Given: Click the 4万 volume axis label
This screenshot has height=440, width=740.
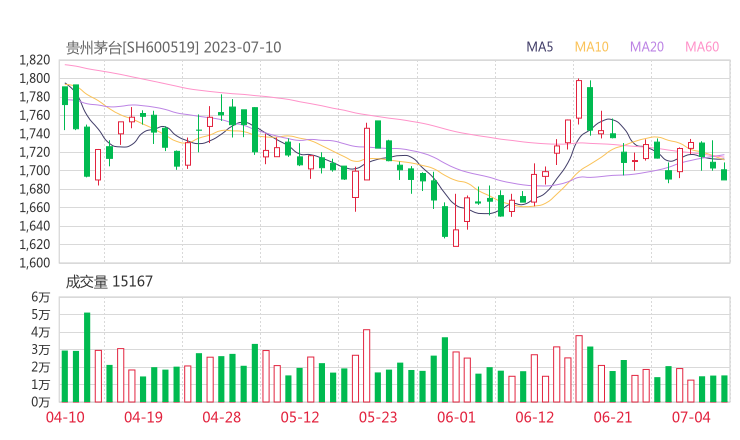Looking at the screenshot, I should click(x=41, y=332).
